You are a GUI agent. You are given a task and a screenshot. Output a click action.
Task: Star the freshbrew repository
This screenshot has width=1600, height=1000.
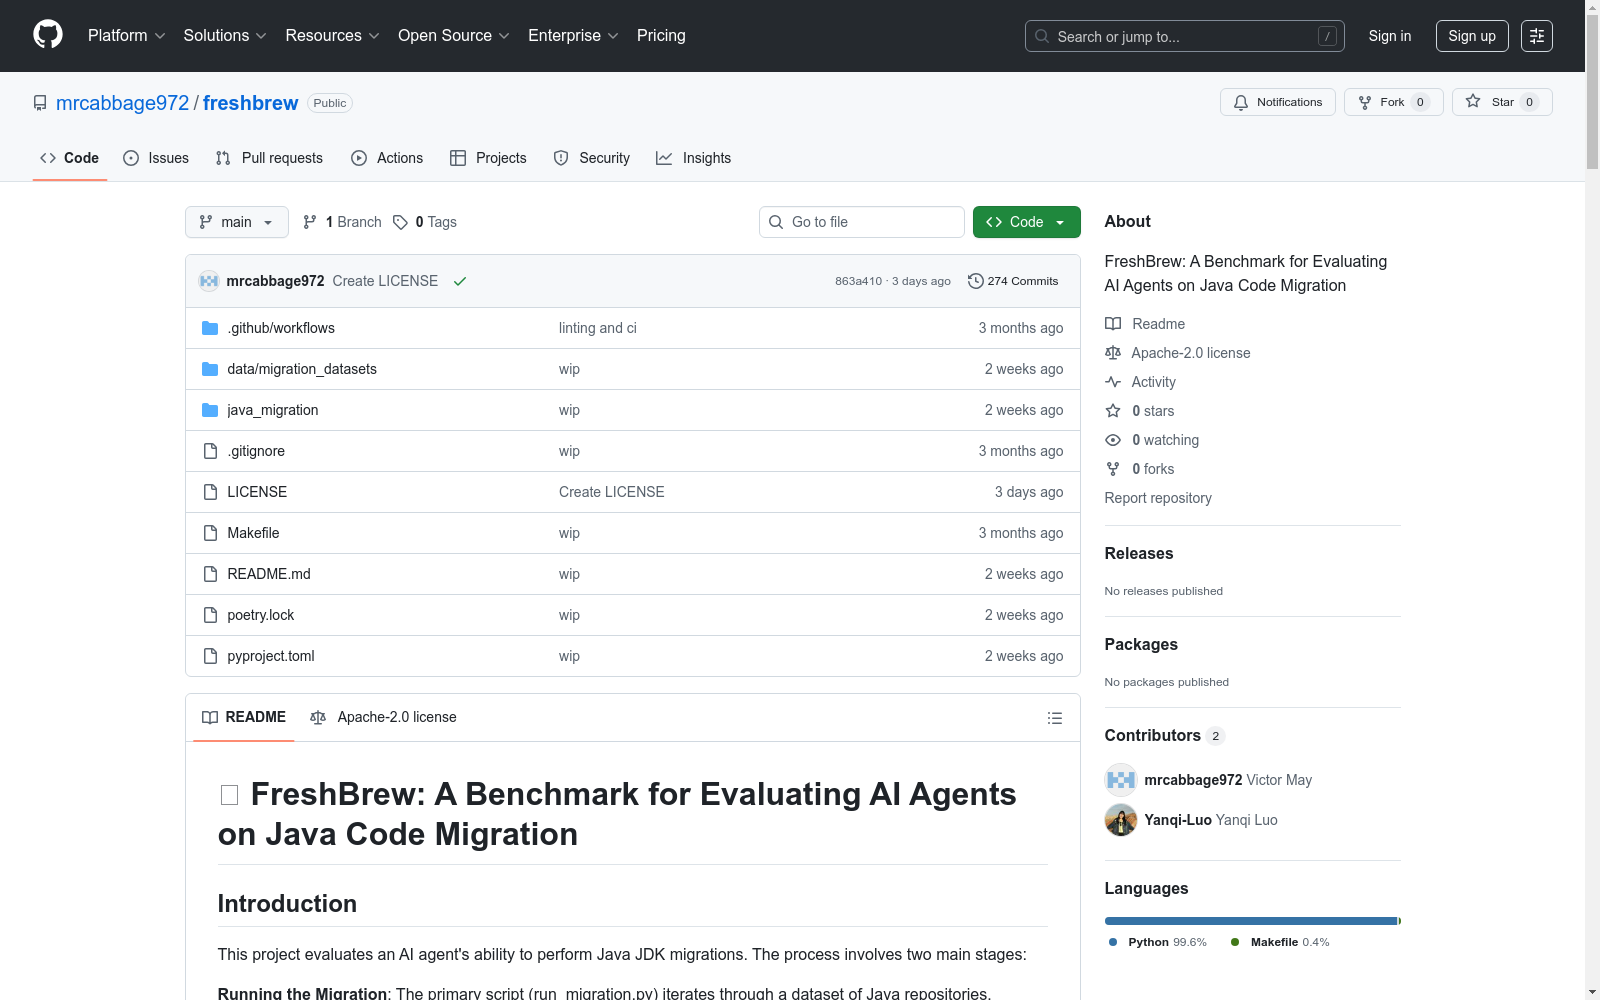pyautogui.click(x=1502, y=102)
